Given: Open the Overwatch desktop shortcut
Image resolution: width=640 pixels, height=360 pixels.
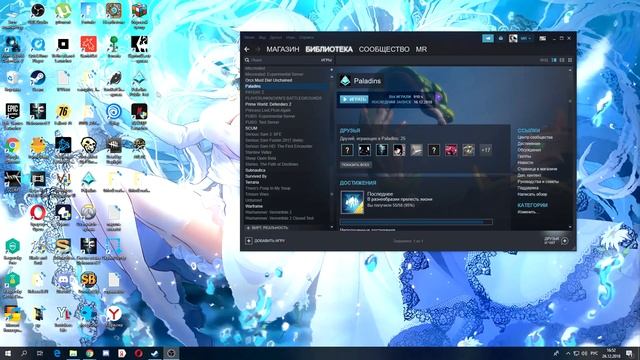Looking at the screenshot, I should point(89,217).
